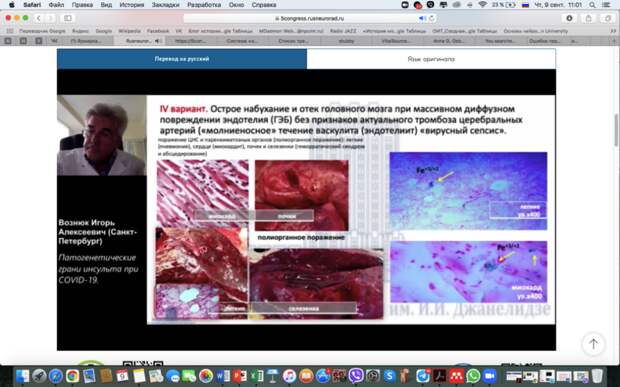Toggle the Safari sidebar button
Image resolution: width=620 pixels, height=387 pixels.
pos(68,18)
